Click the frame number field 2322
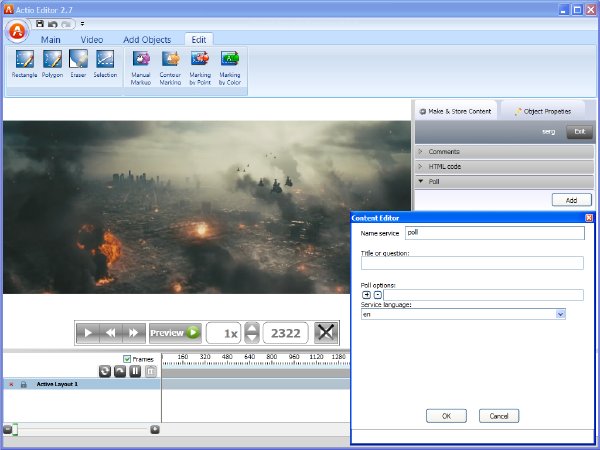Viewport: 600px width, 450px height. (285, 333)
